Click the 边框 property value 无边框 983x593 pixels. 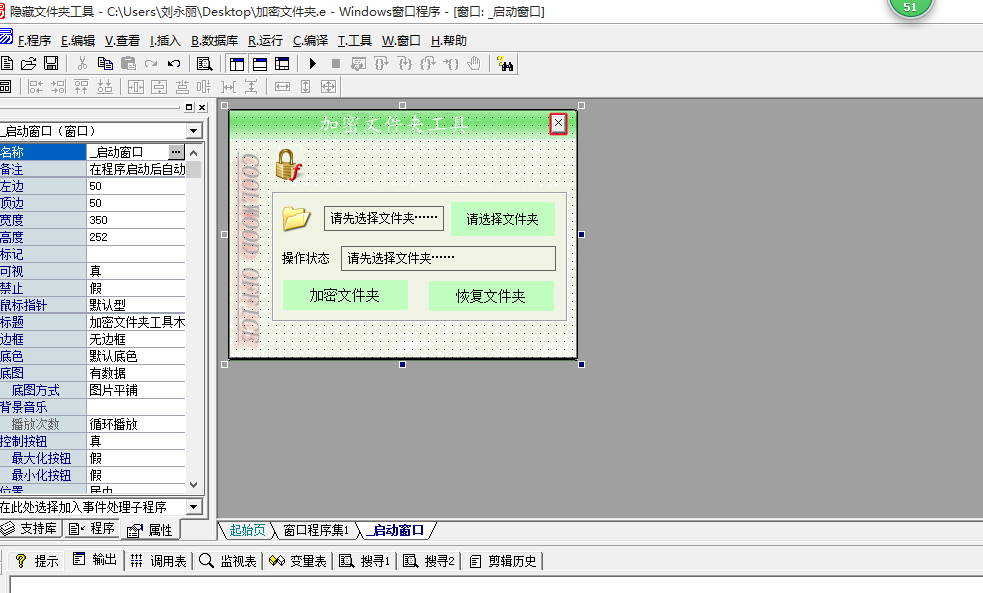click(x=136, y=339)
